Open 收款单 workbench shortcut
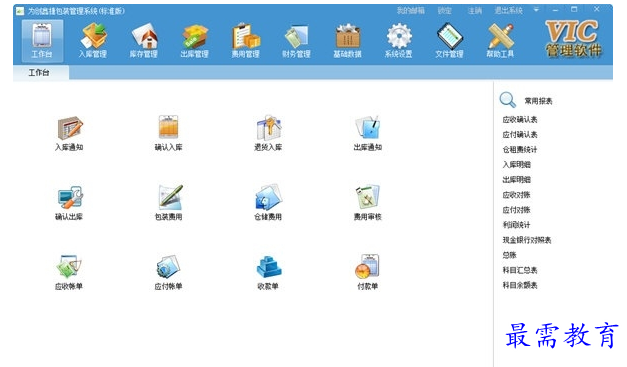The image size is (627, 367). click(268, 273)
